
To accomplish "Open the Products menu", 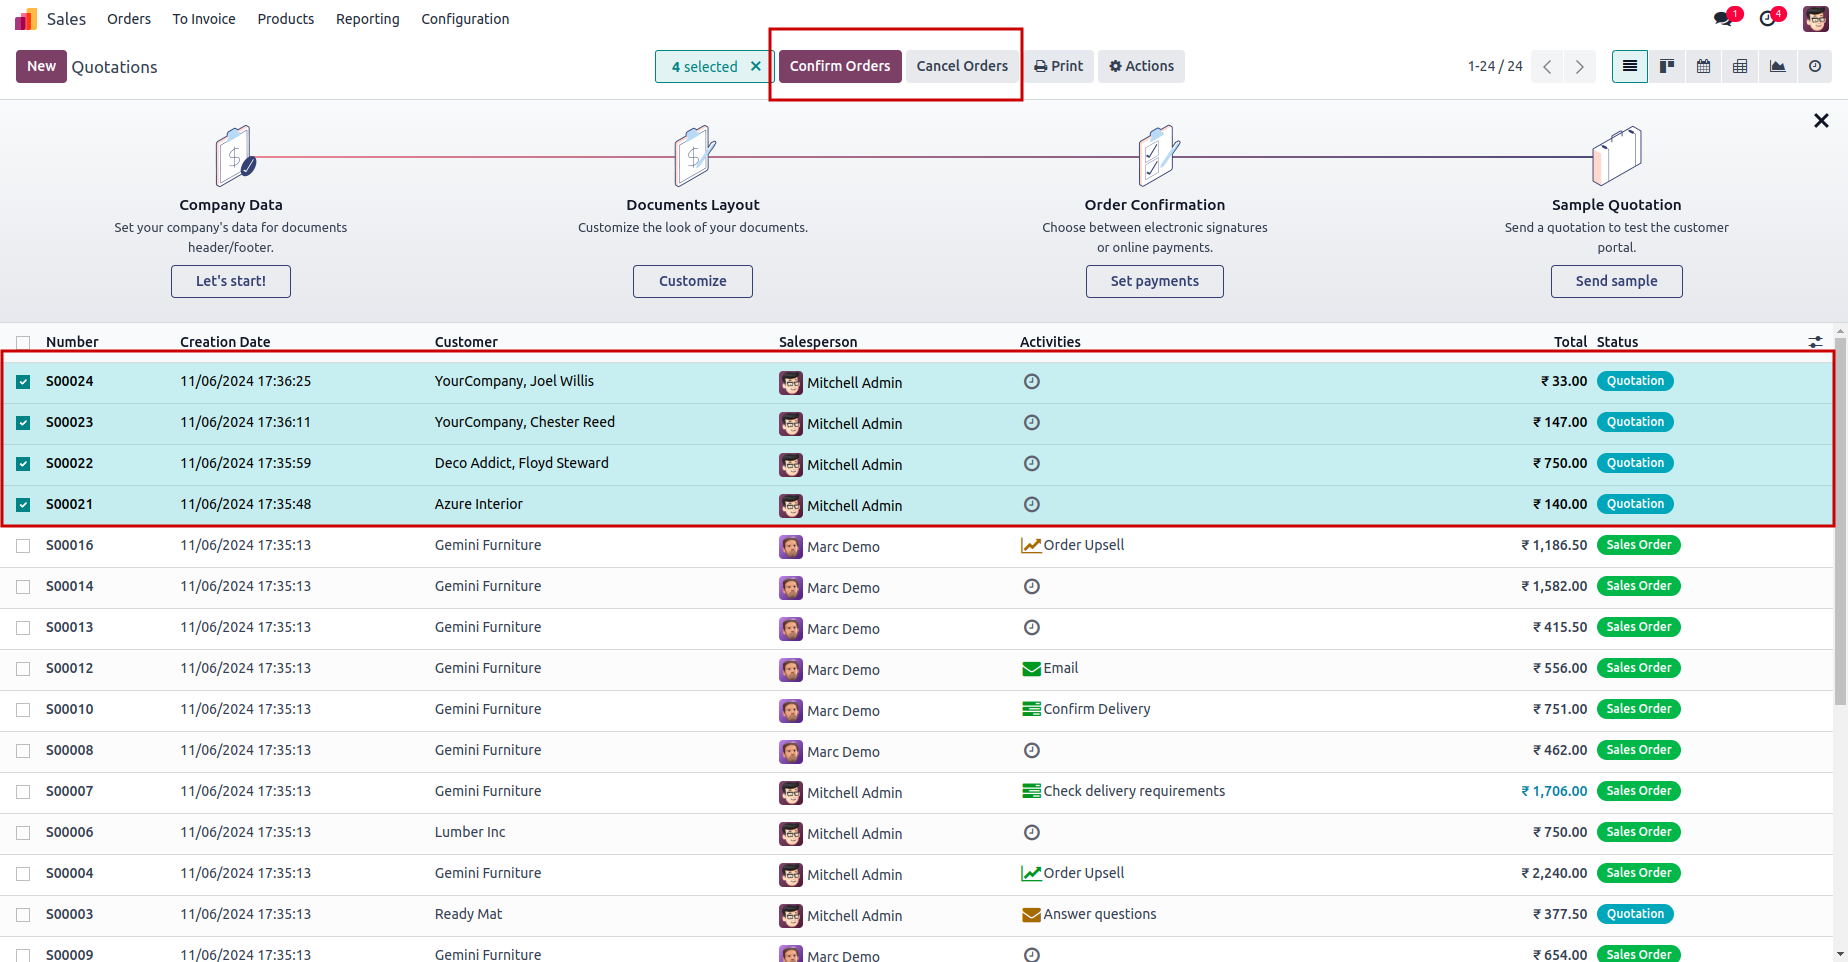I will pyautogui.click(x=286, y=19).
